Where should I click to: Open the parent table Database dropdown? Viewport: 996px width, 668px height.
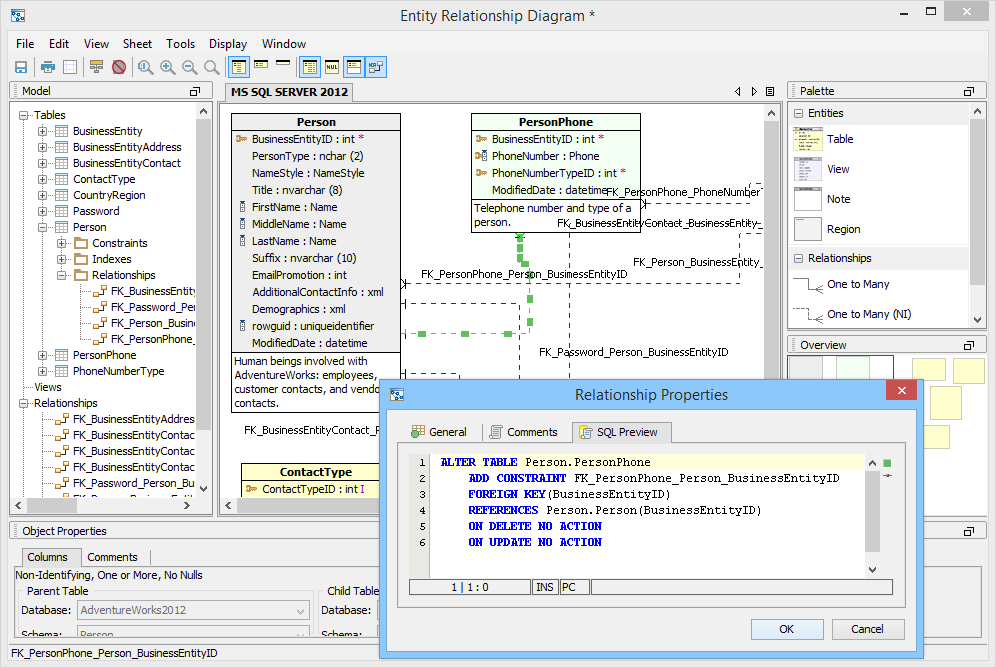[x=300, y=611]
